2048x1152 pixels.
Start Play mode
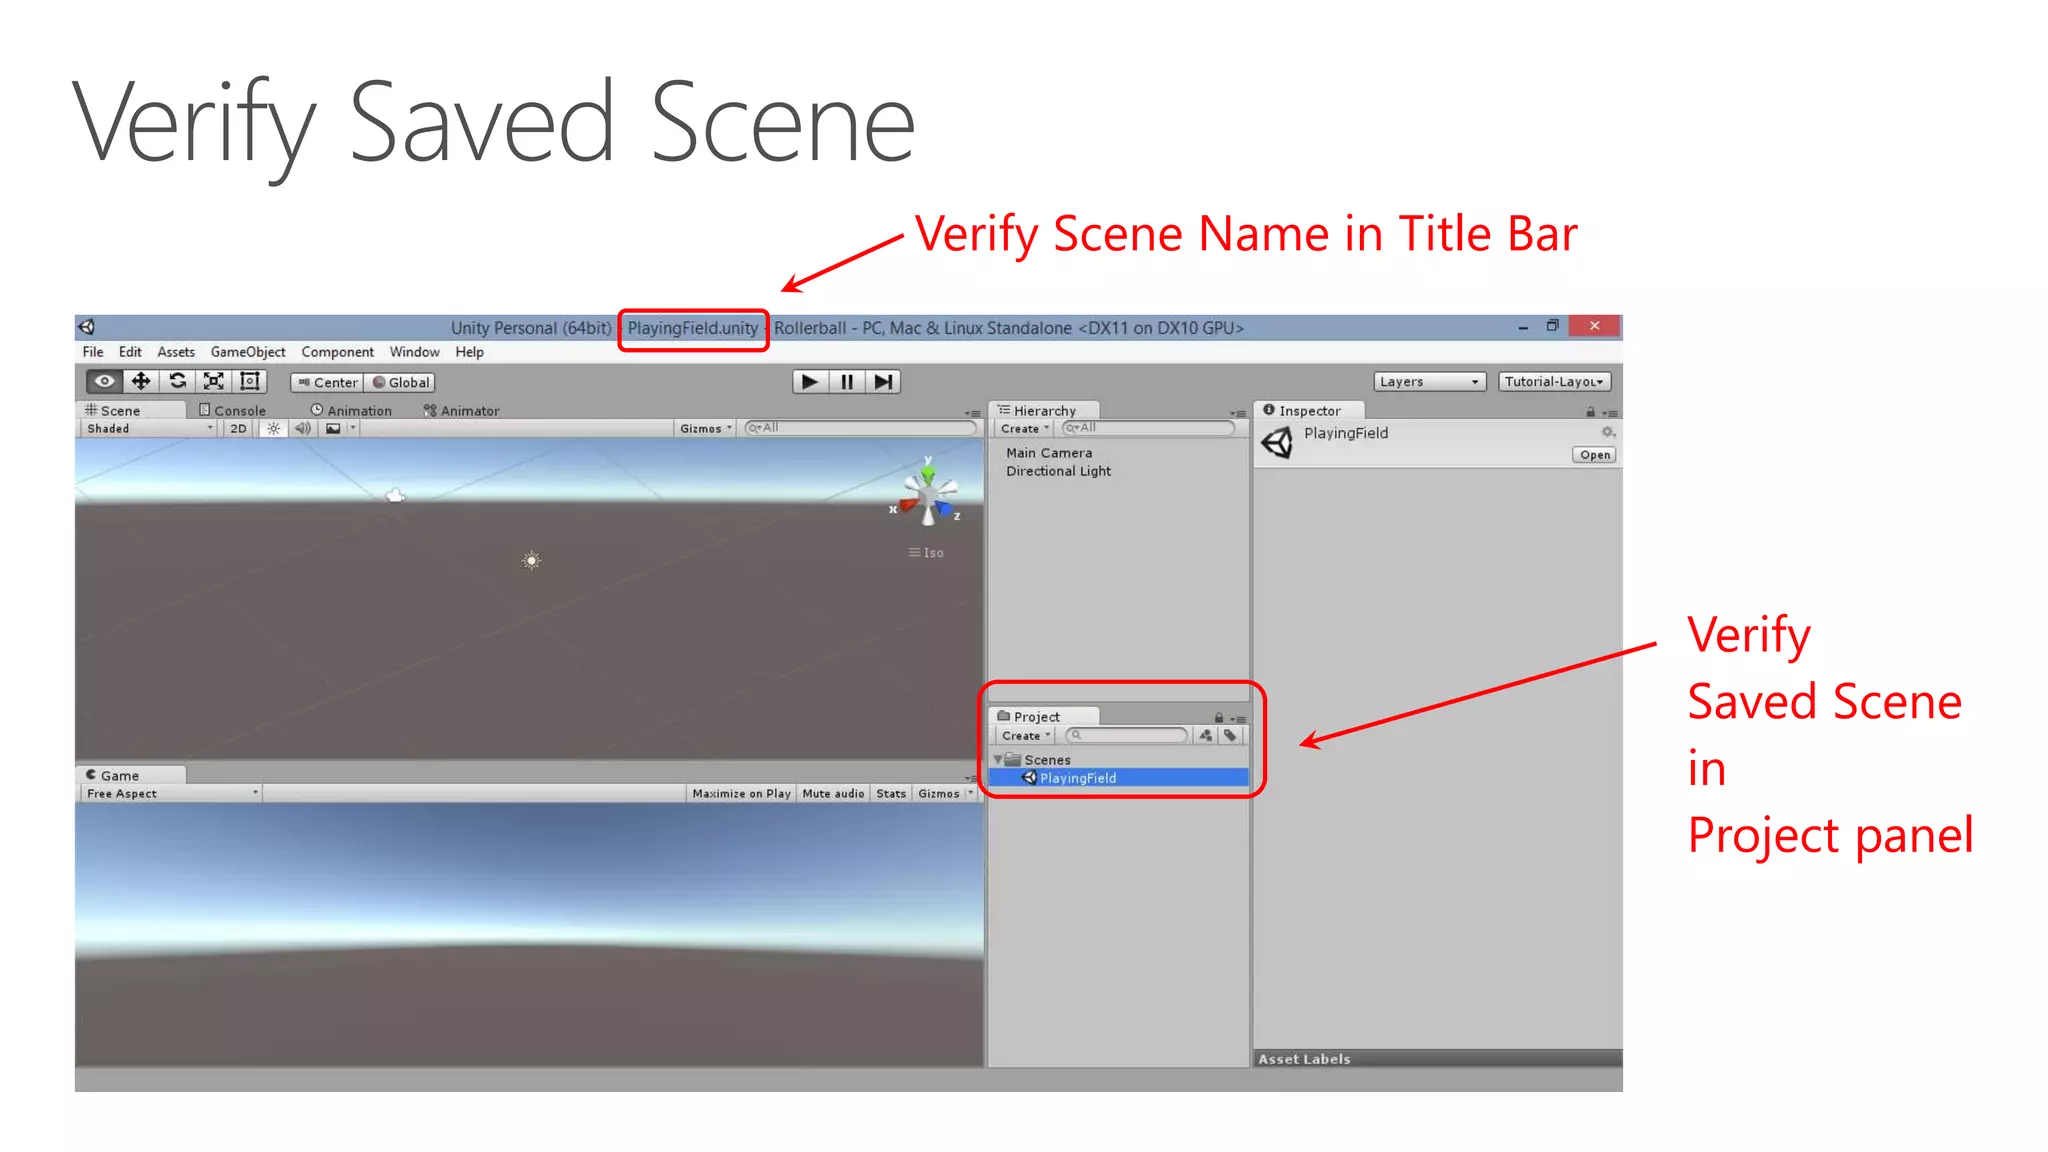point(810,381)
